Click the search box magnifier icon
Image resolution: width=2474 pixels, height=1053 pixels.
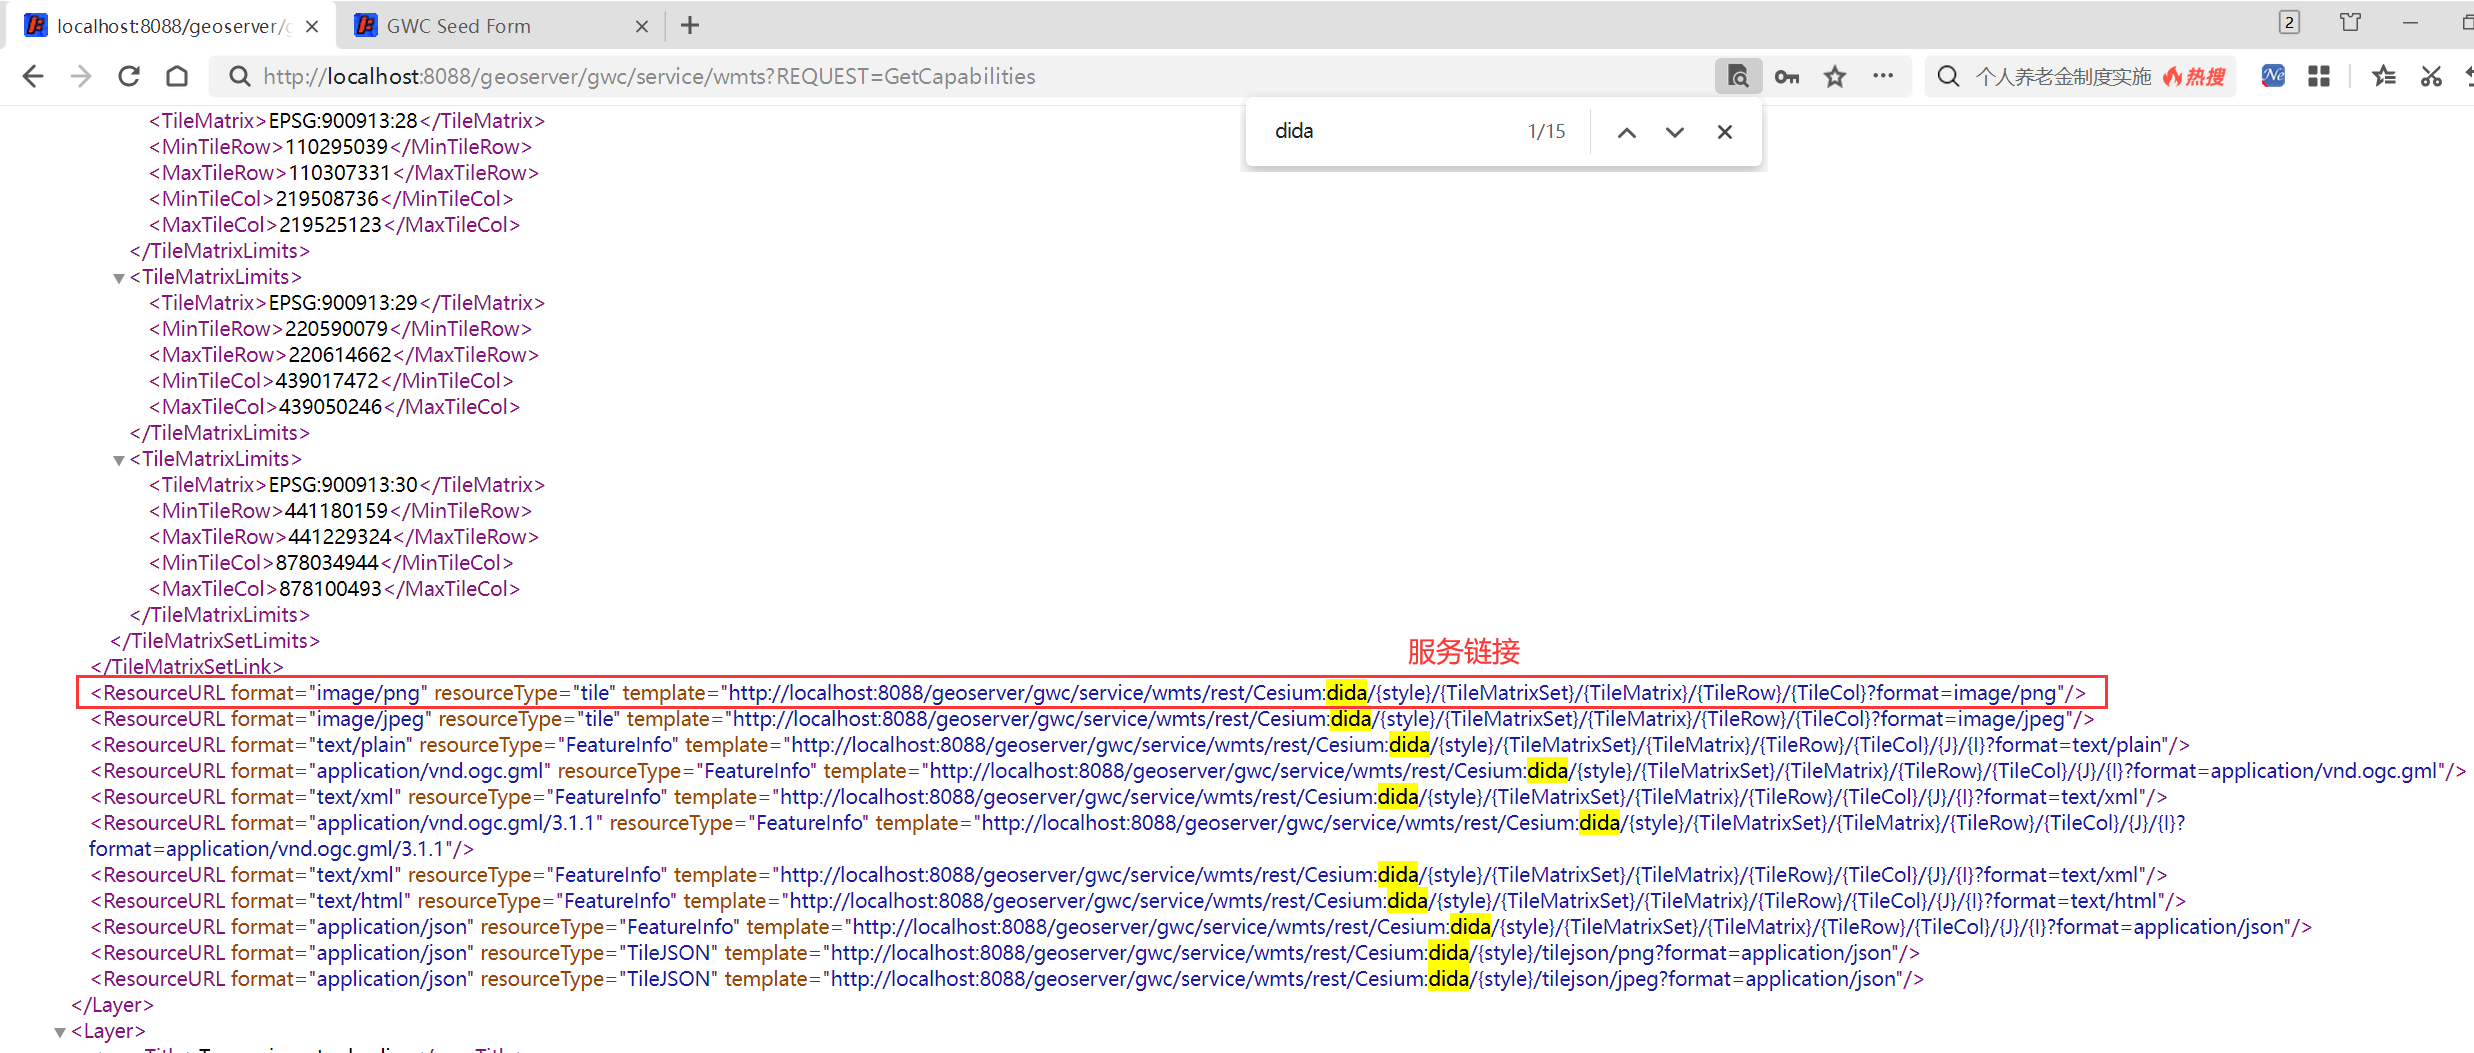click(1947, 76)
